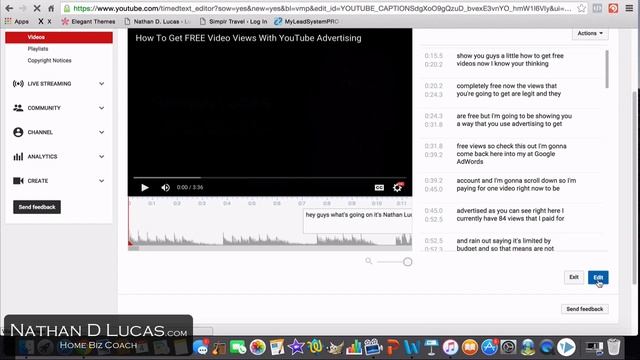Stop page loading with the X button
Screen dimensions: 640x360
tap(36, 8)
